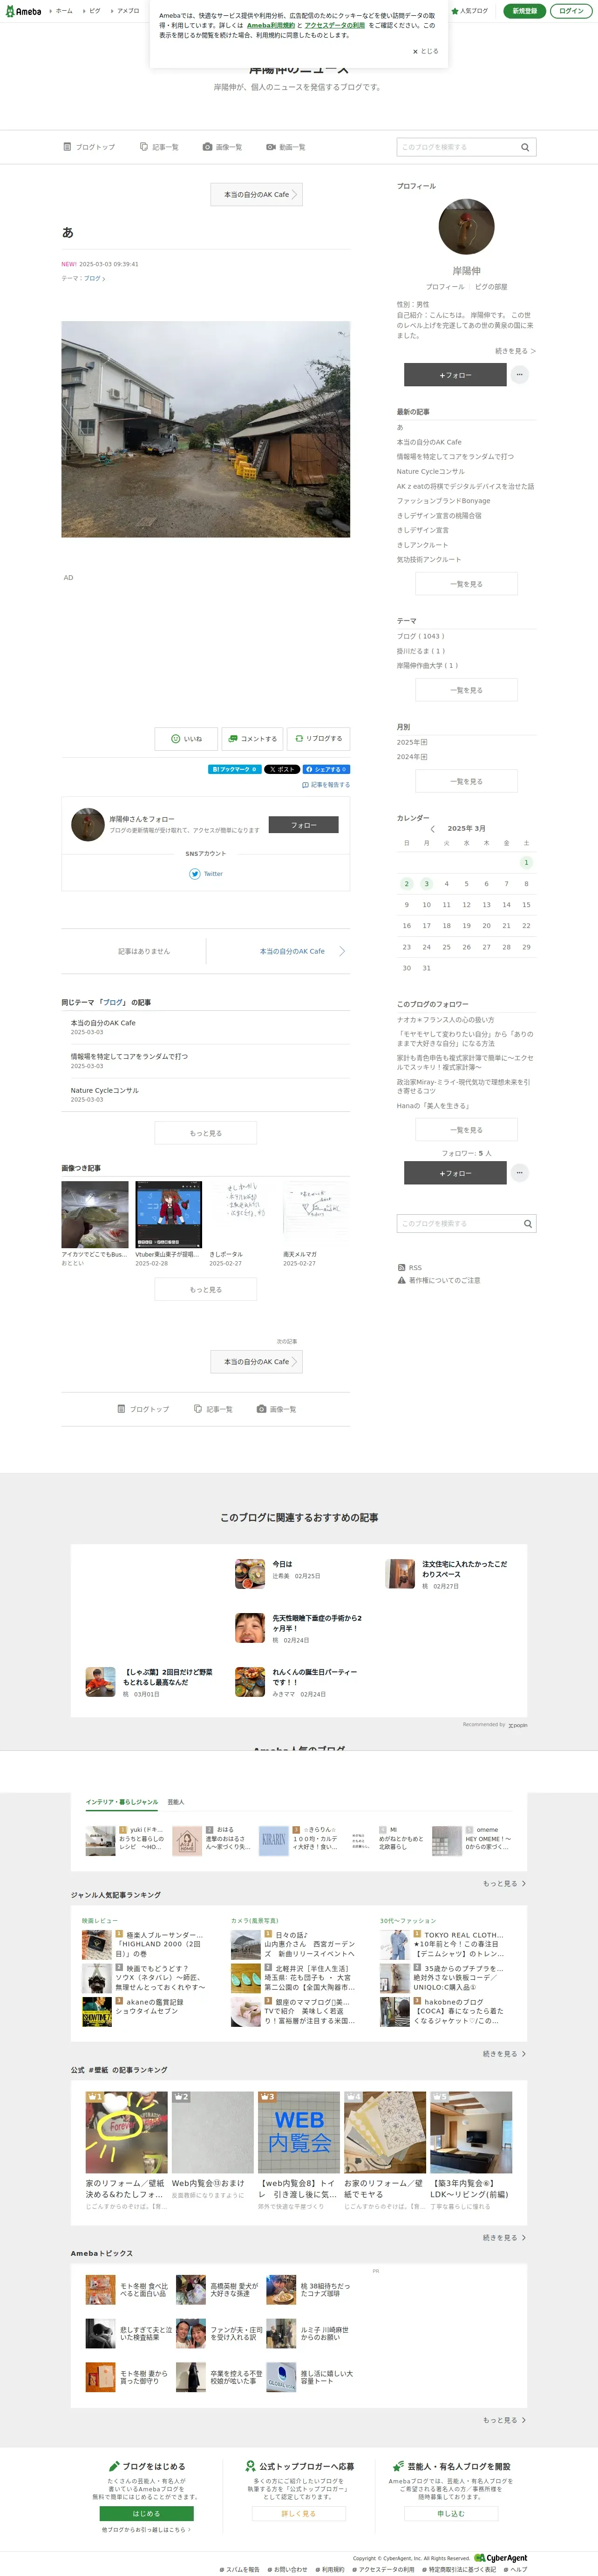
Task: Click the green 新規登録 button
Action: (524, 11)
